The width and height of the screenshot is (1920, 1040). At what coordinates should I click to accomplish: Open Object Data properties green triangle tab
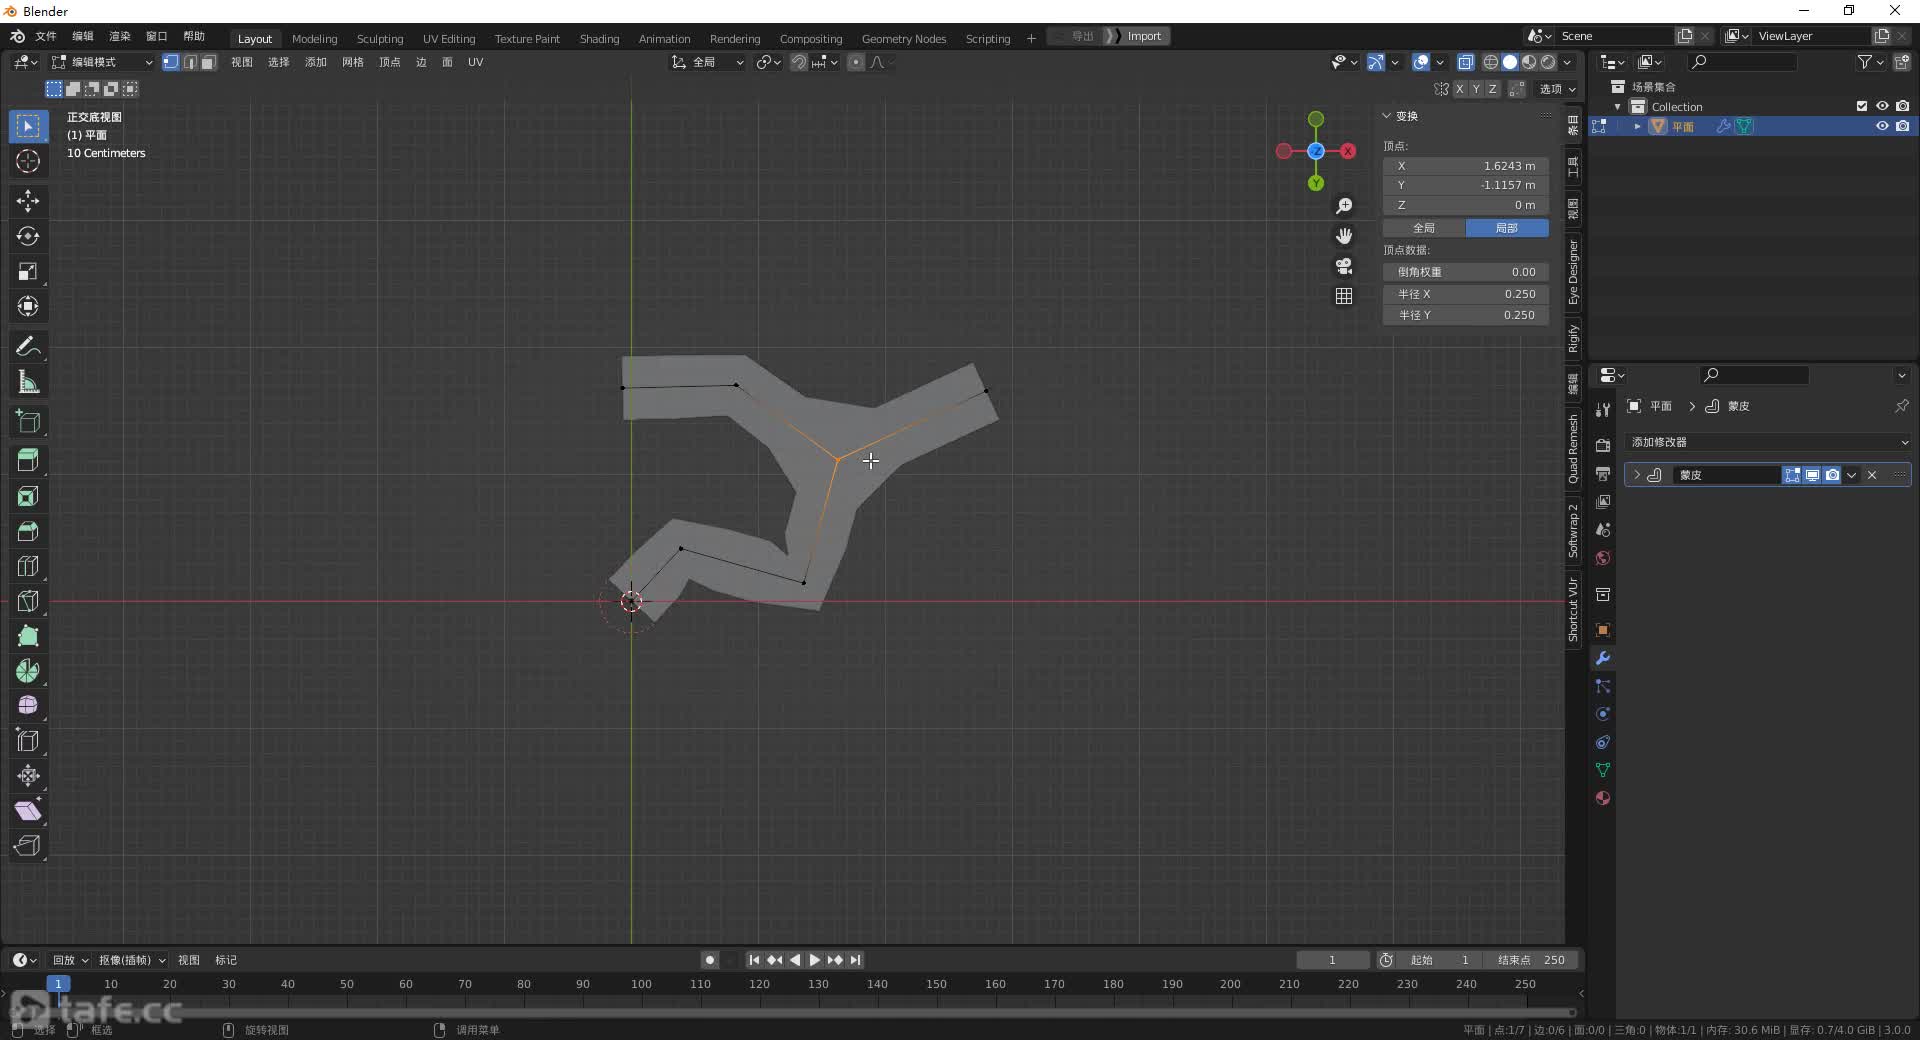point(1603,770)
